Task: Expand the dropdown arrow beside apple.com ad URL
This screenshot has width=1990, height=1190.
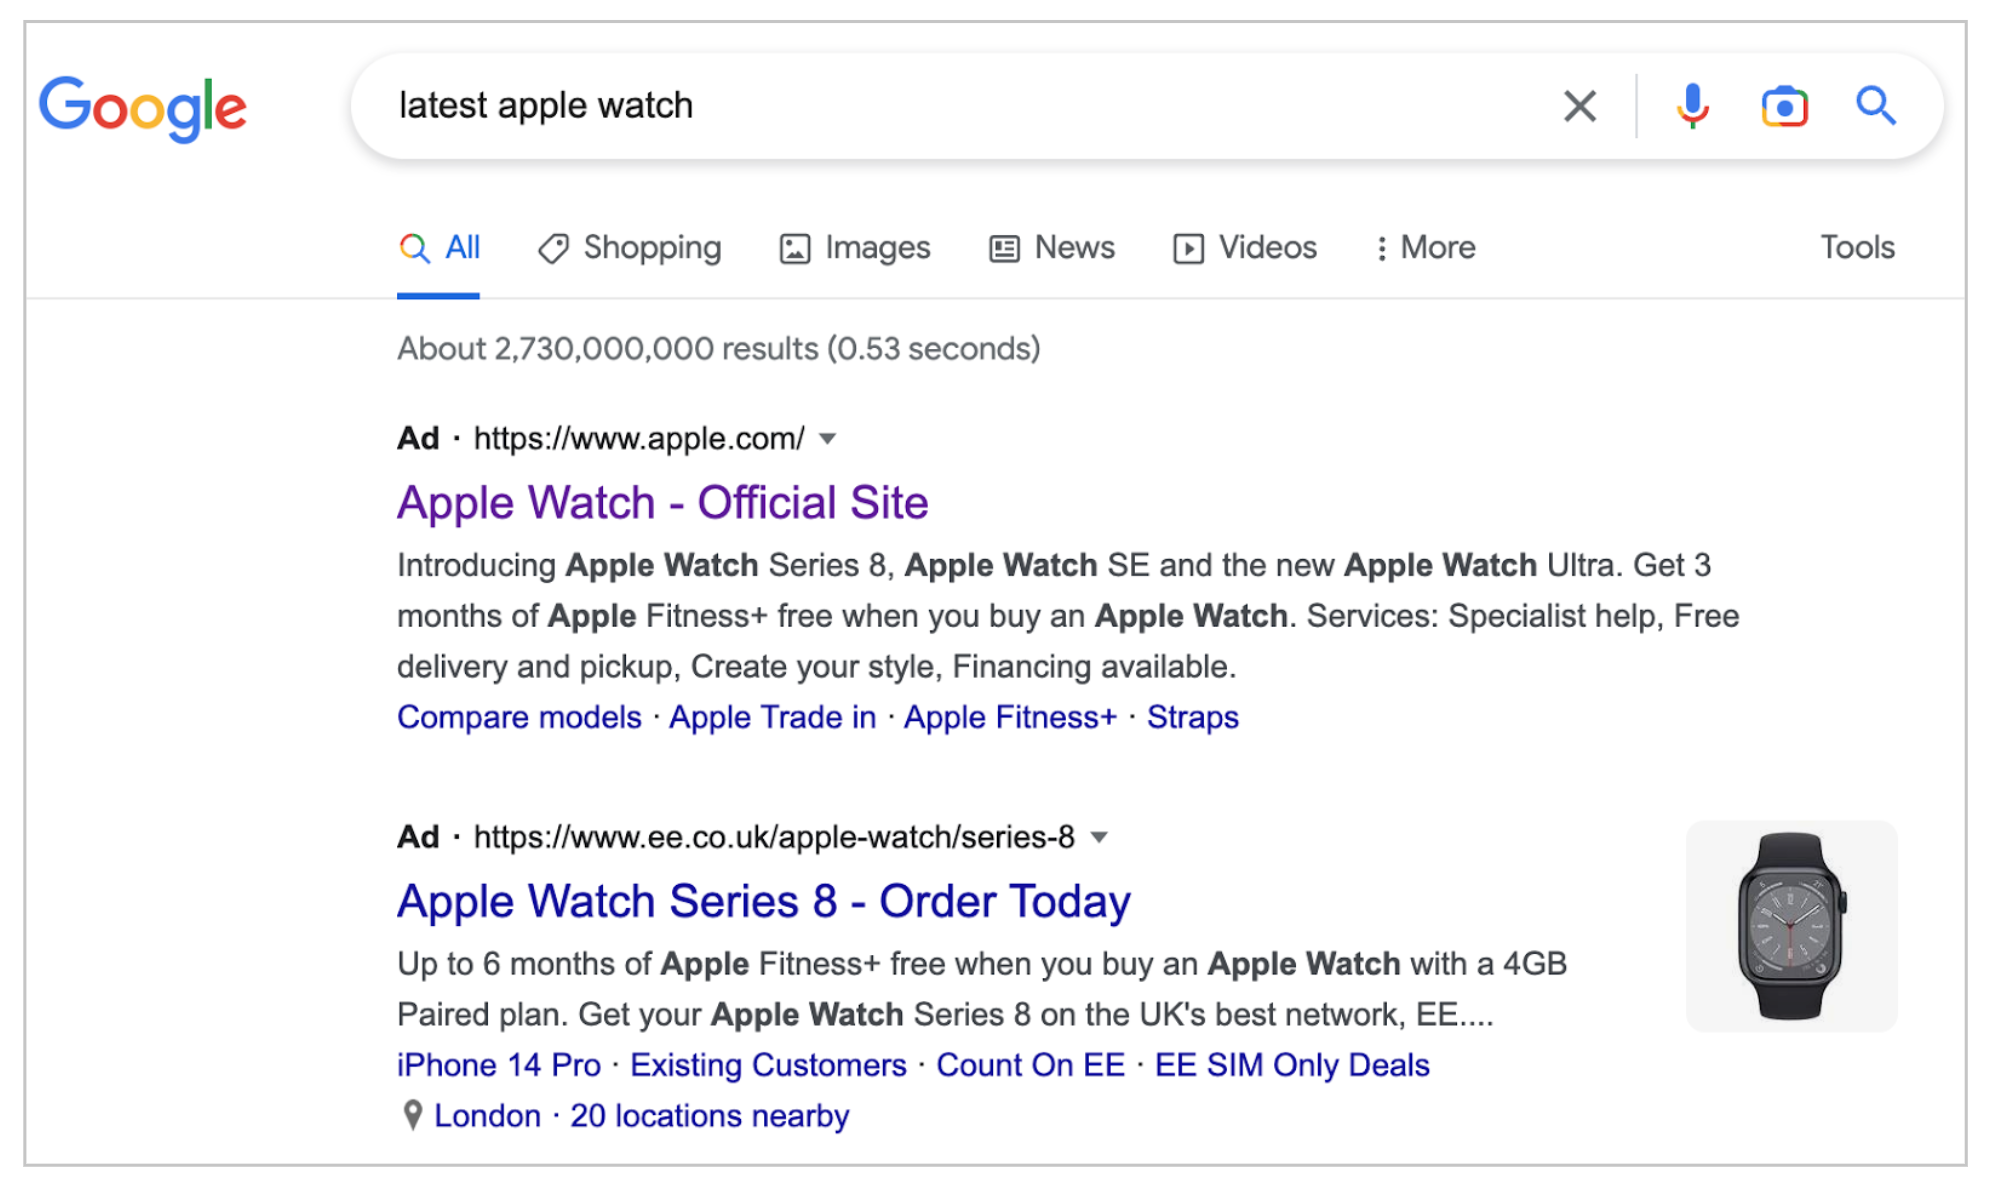Action: coord(827,439)
